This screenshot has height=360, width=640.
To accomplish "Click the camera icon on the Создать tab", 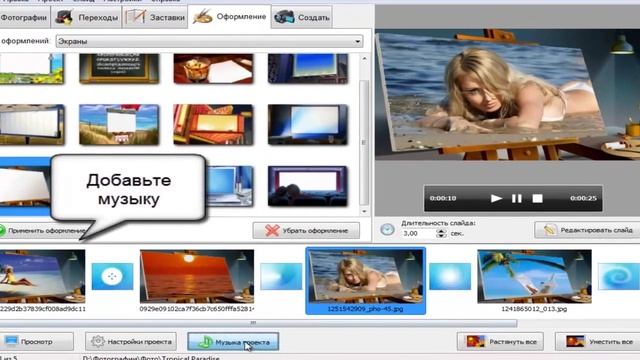I will [x=284, y=18].
